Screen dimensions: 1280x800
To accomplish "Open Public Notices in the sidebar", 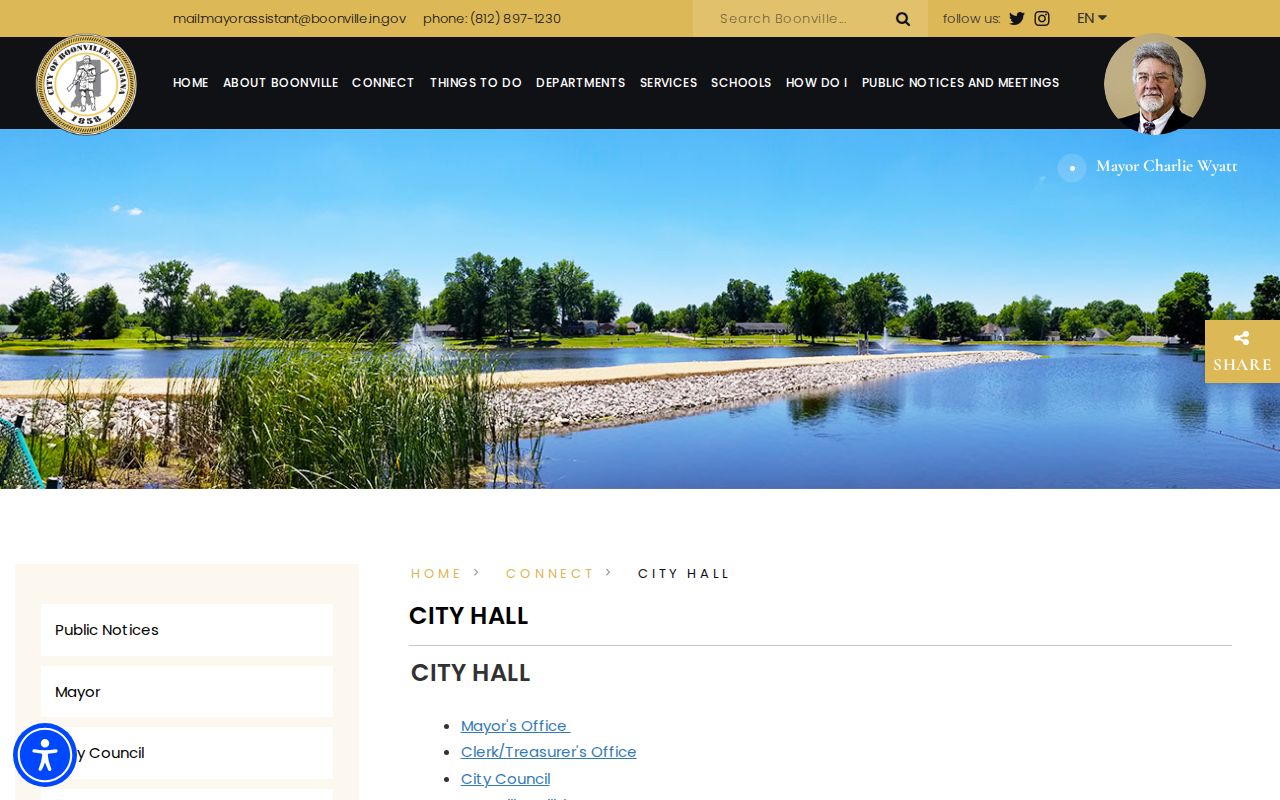I will pyautogui.click(x=187, y=630).
